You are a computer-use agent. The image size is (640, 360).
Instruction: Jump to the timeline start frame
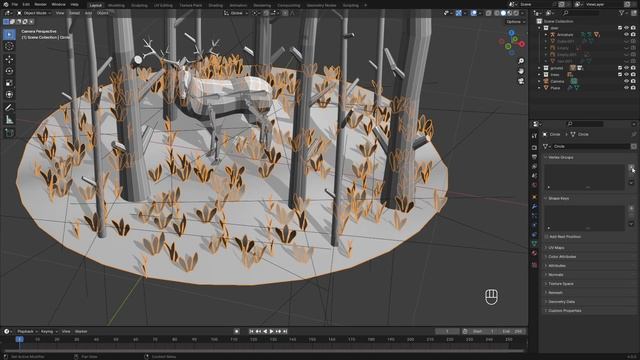pyautogui.click(x=251, y=331)
